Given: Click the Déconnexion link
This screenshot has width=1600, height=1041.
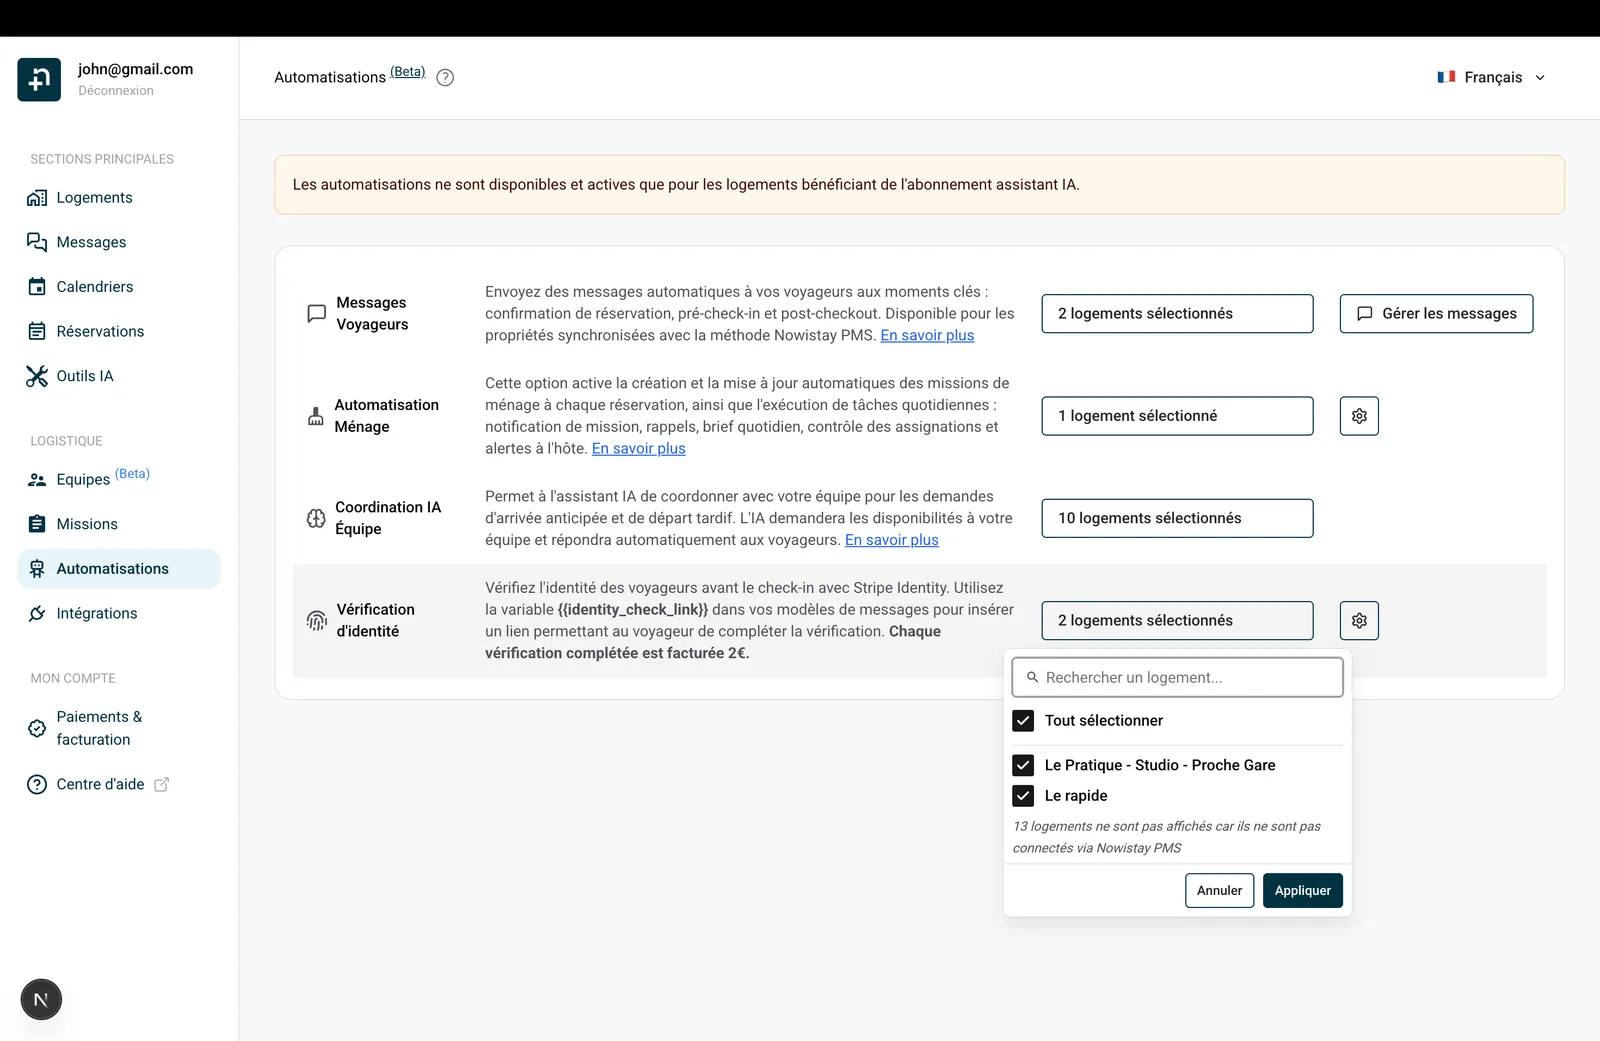Looking at the screenshot, I should point(116,91).
